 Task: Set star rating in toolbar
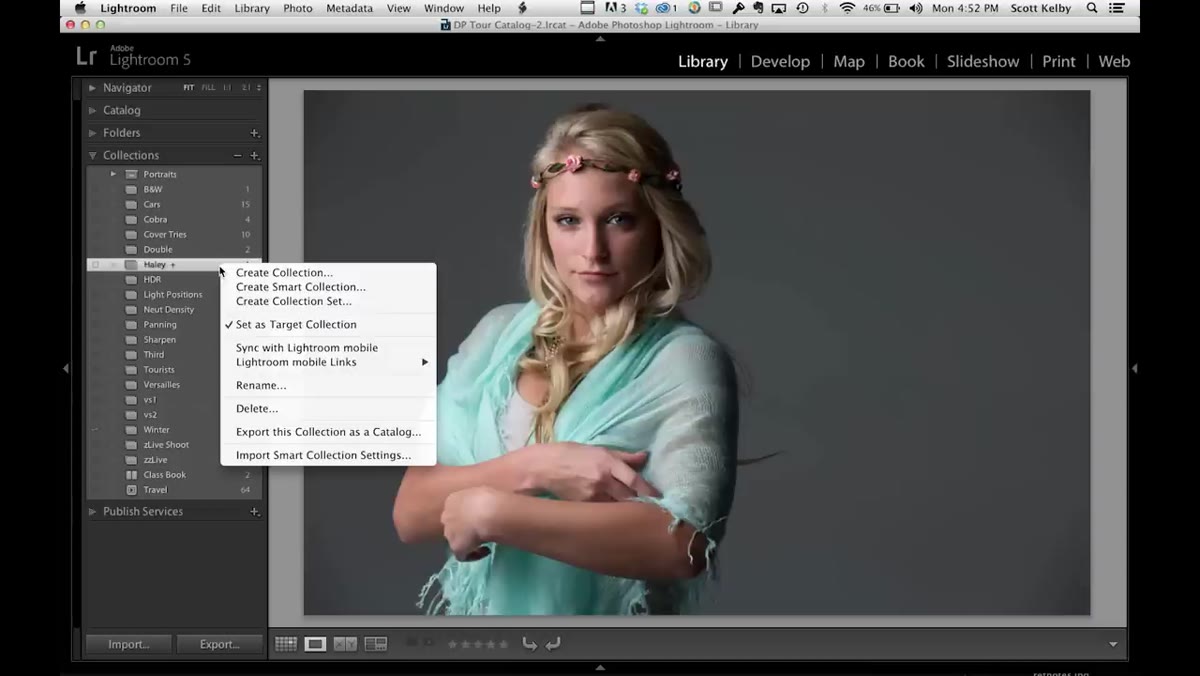pyautogui.click(x=478, y=644)
